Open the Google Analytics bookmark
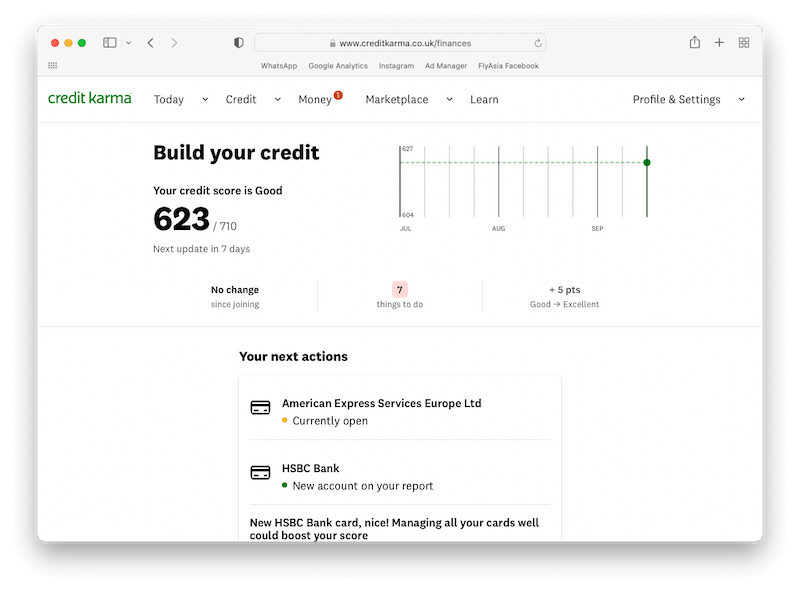 [x=338, y=66]
